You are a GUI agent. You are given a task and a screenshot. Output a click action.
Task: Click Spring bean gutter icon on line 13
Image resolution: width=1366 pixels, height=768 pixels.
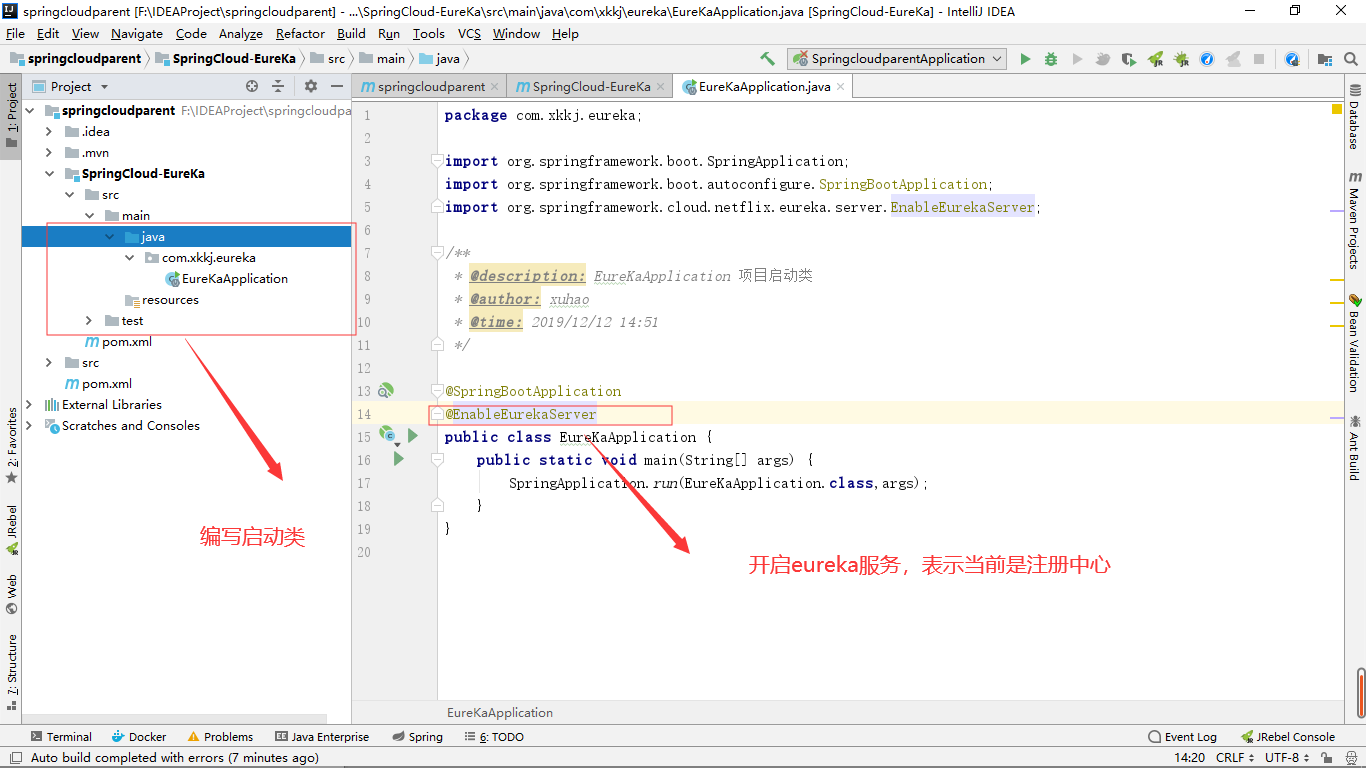pyautogui.click(x=386, y=390)
